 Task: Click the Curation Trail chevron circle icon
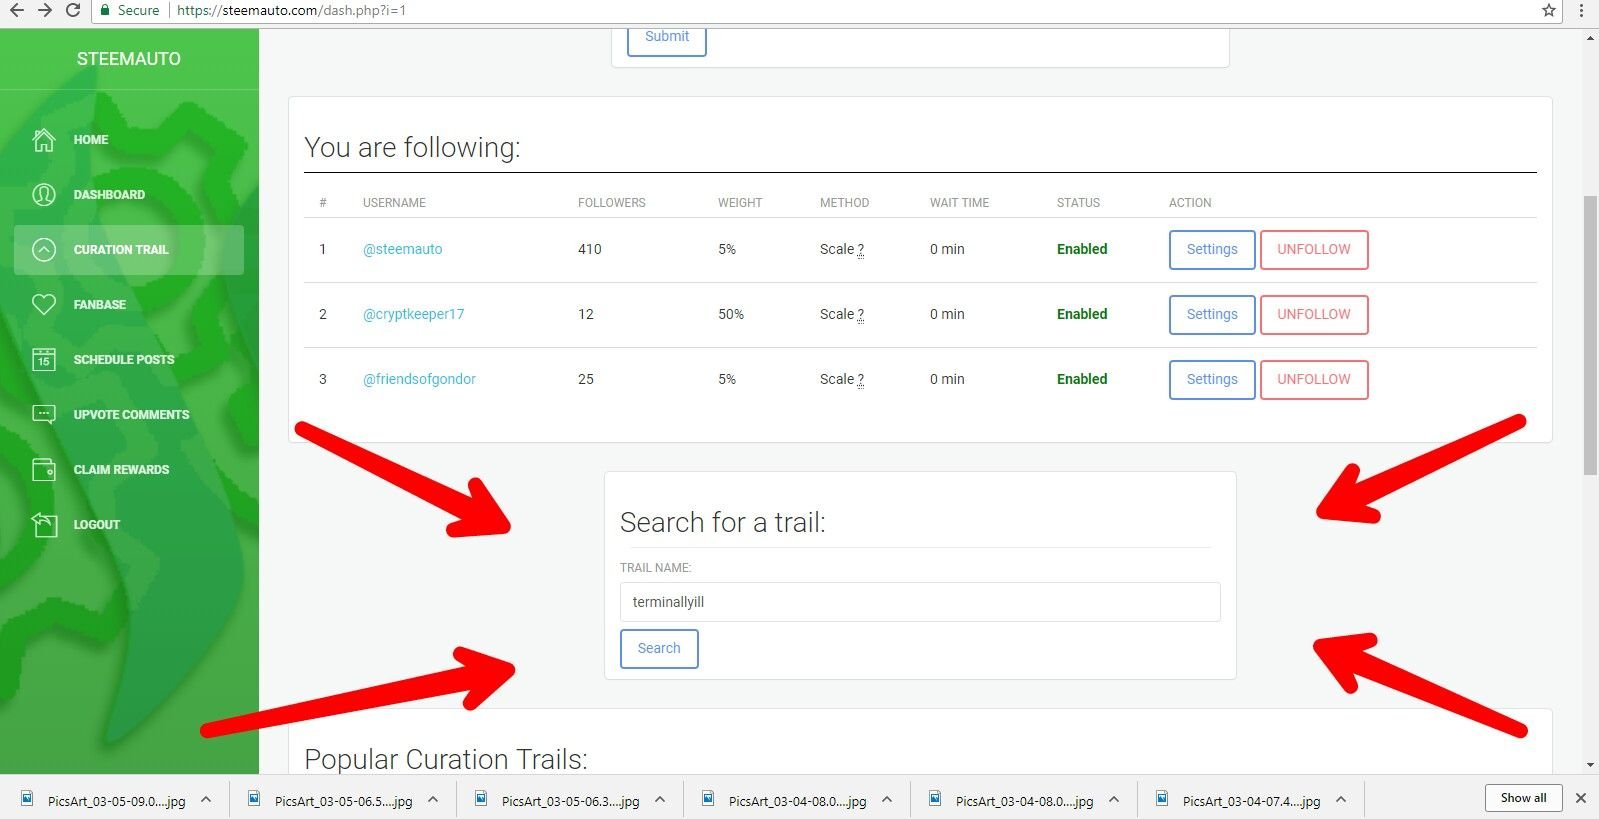(x=44, y=250)
